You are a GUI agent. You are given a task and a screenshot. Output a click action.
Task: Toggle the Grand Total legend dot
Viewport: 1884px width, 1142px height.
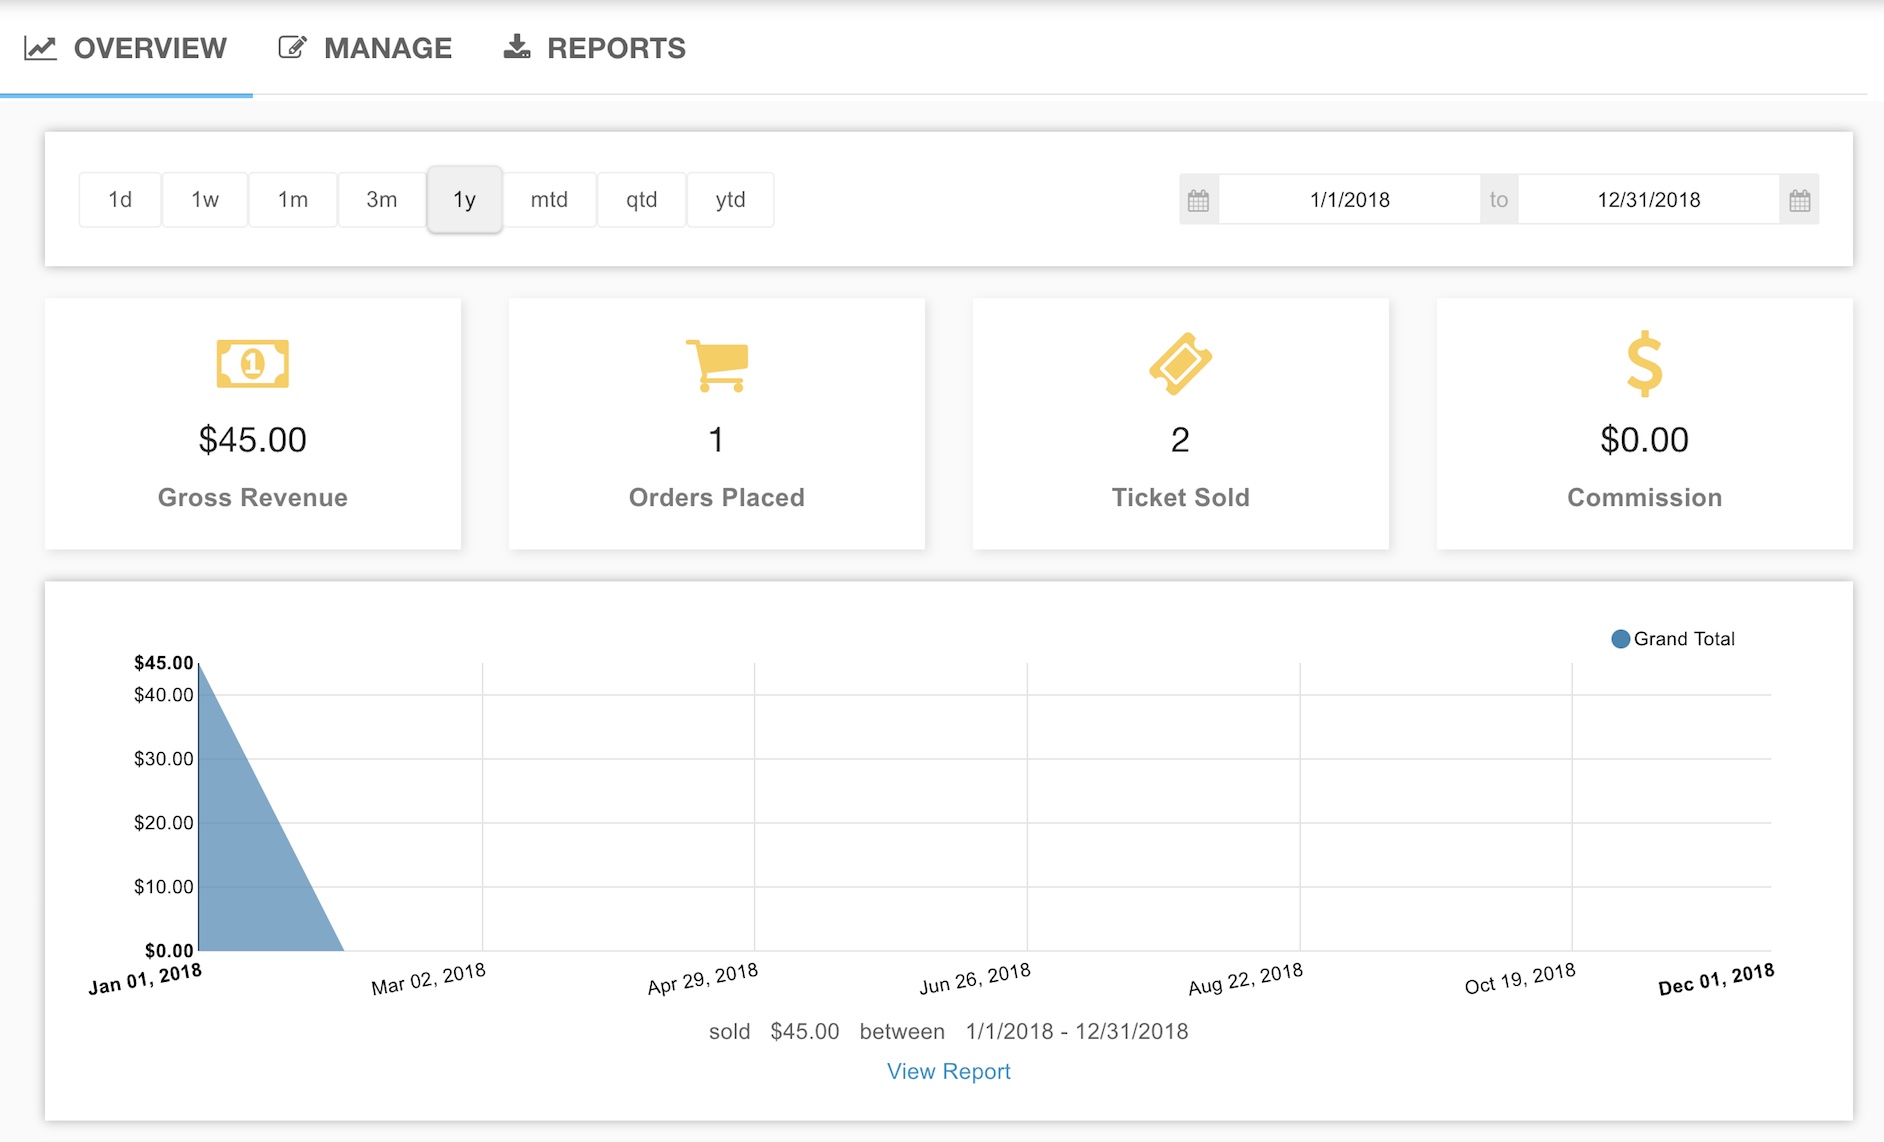pos(1621,639)
